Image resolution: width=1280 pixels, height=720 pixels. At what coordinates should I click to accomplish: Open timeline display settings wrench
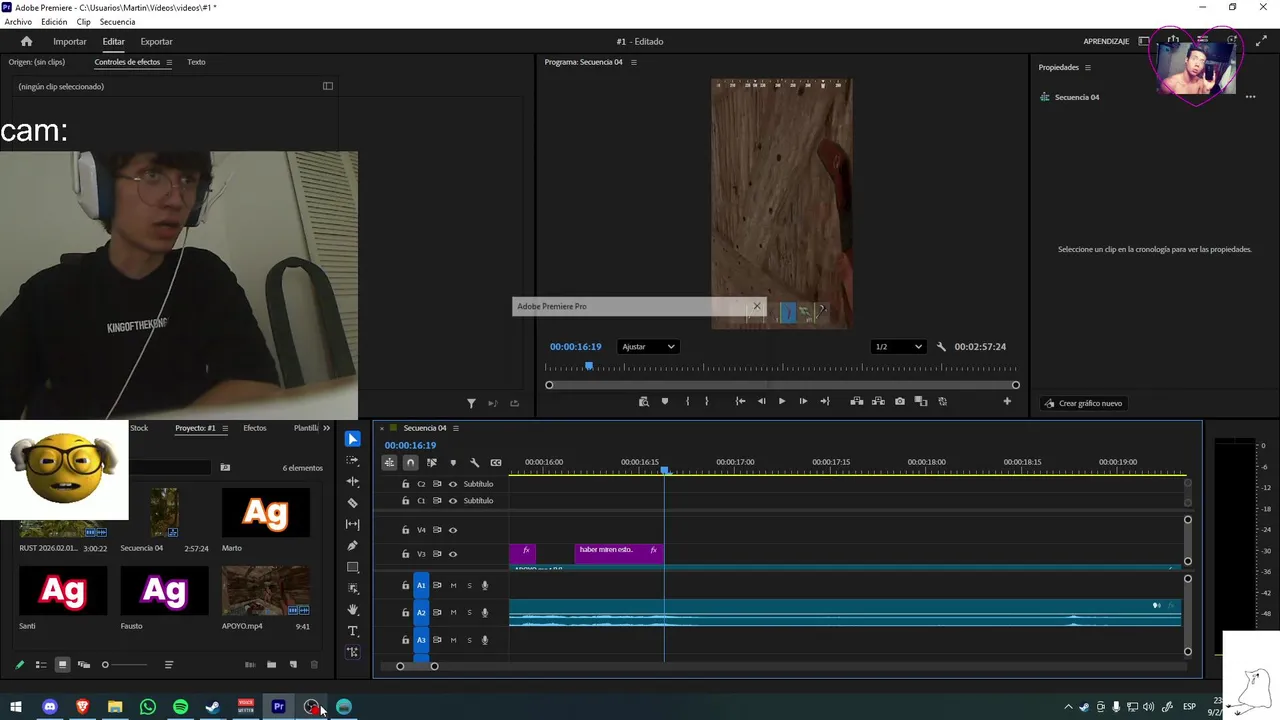474,463
